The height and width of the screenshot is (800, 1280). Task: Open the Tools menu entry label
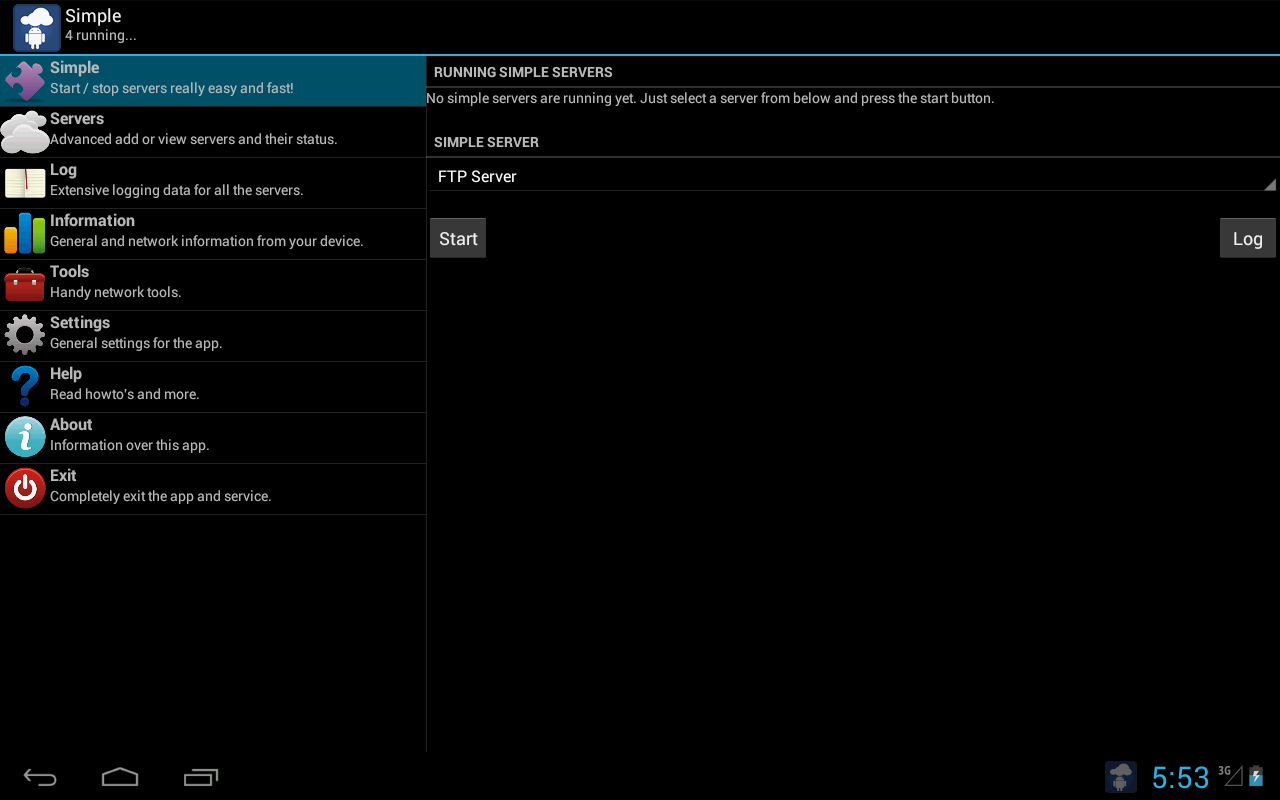[69, 272]
